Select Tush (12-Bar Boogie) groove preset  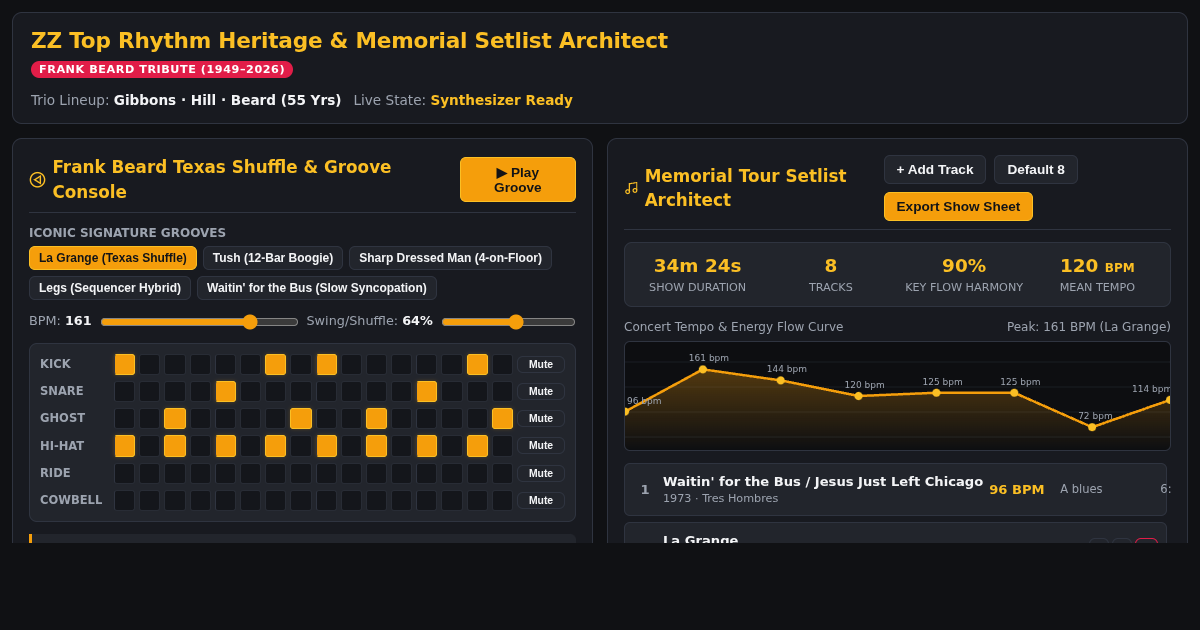pos(273,258)
